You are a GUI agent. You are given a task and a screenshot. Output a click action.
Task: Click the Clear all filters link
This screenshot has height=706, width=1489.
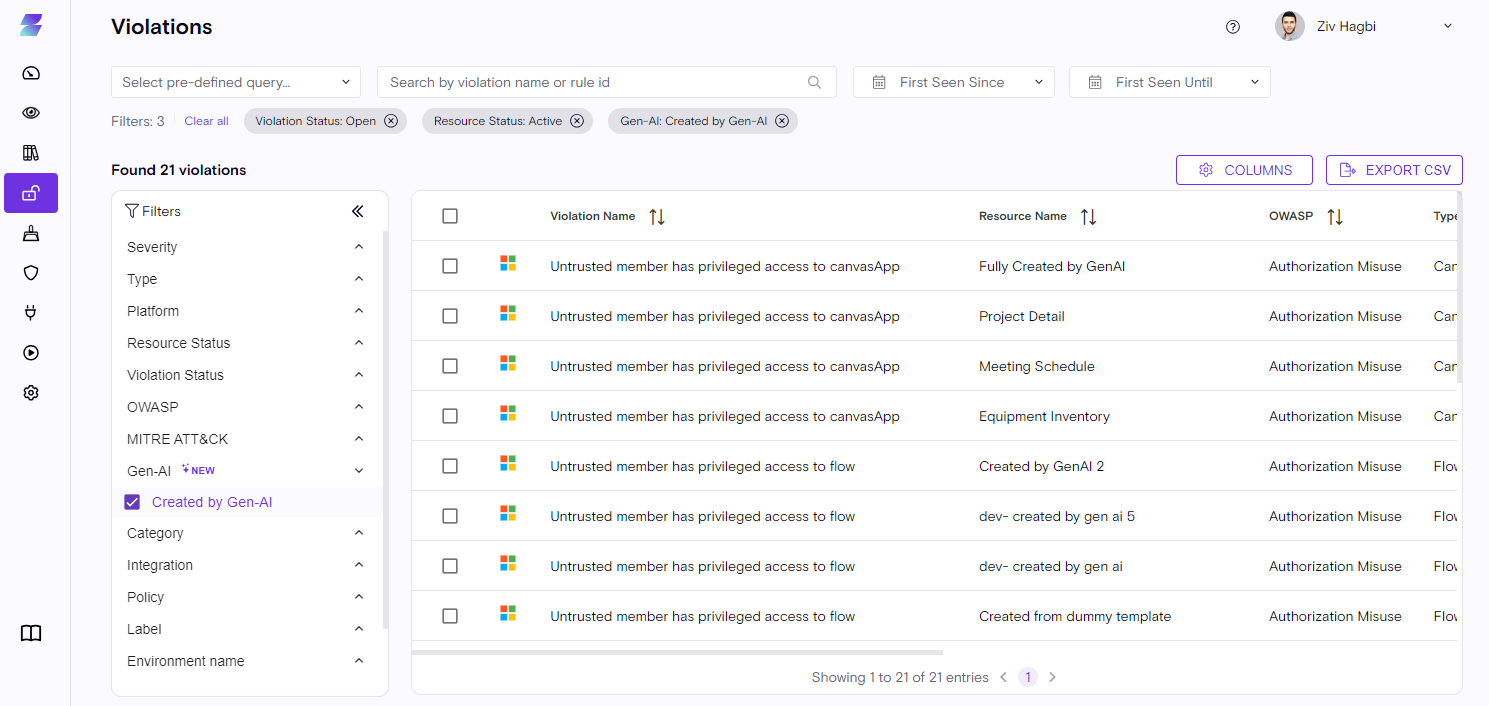(x=206, y=121)
